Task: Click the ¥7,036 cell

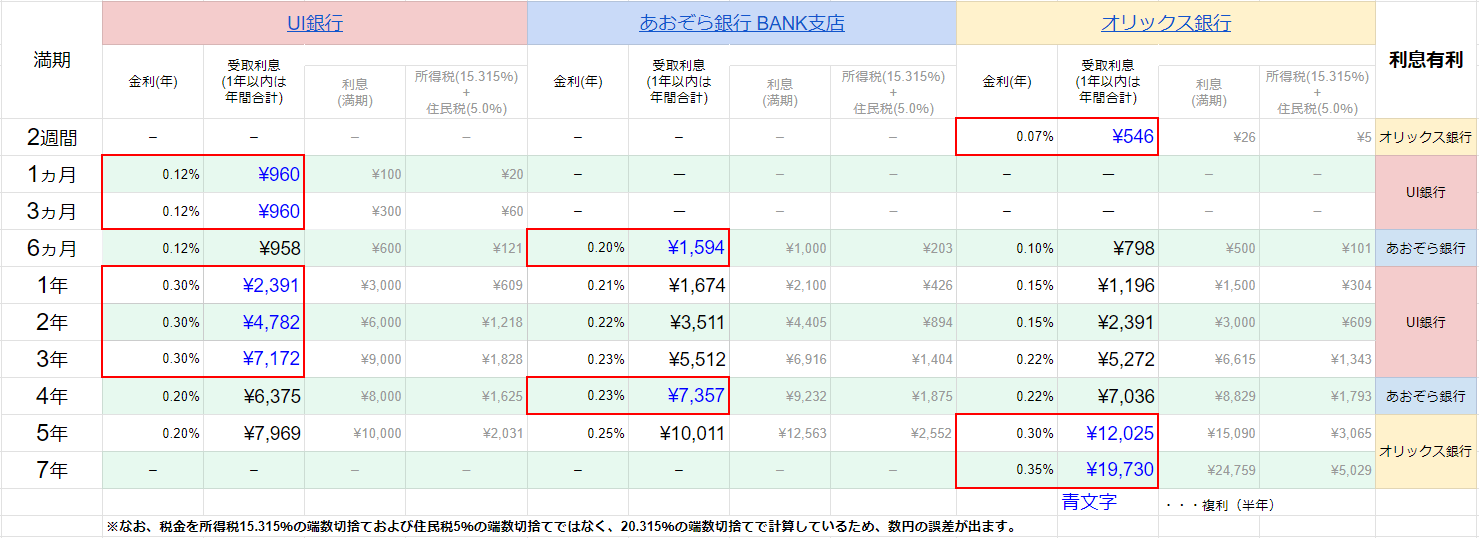Action: 1107,396
